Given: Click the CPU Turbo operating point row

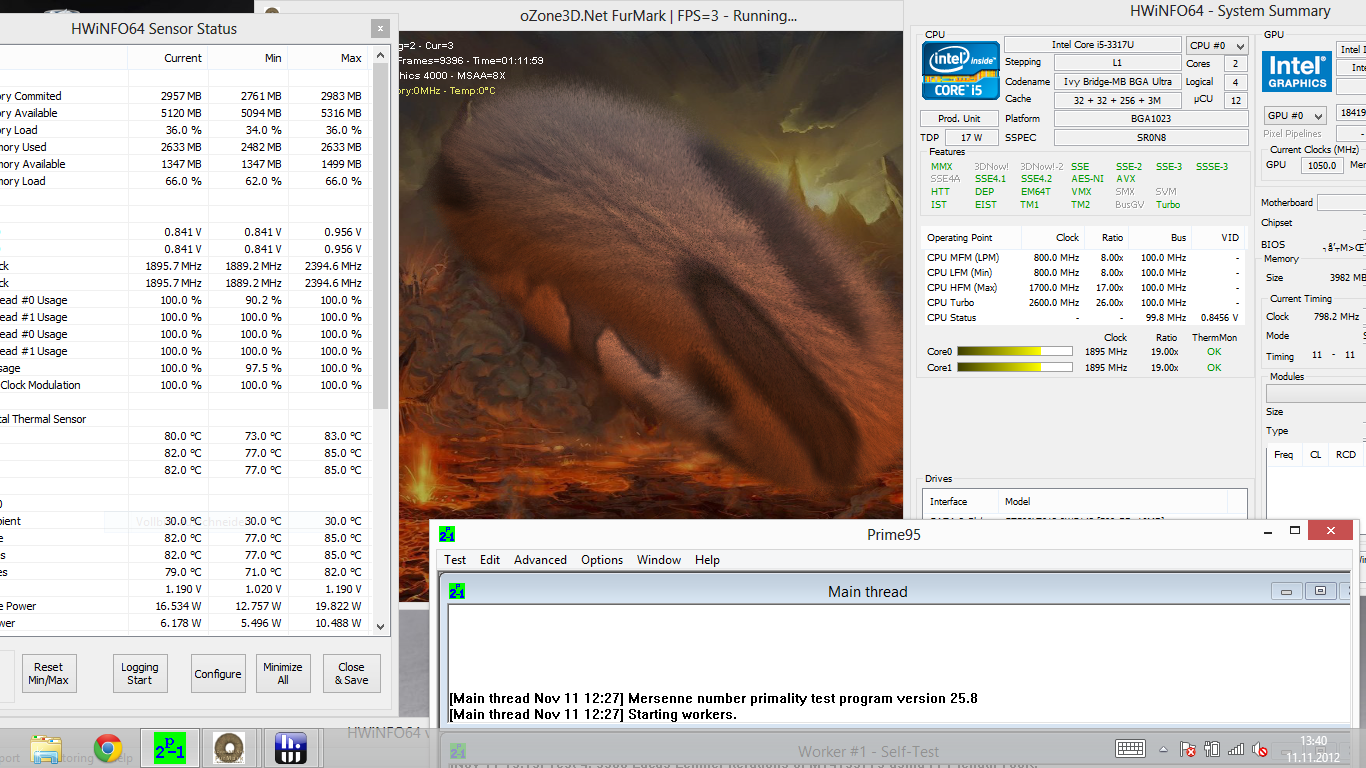Looking at the screenshot, I should pyautogui.click(x=1085, y=303).
